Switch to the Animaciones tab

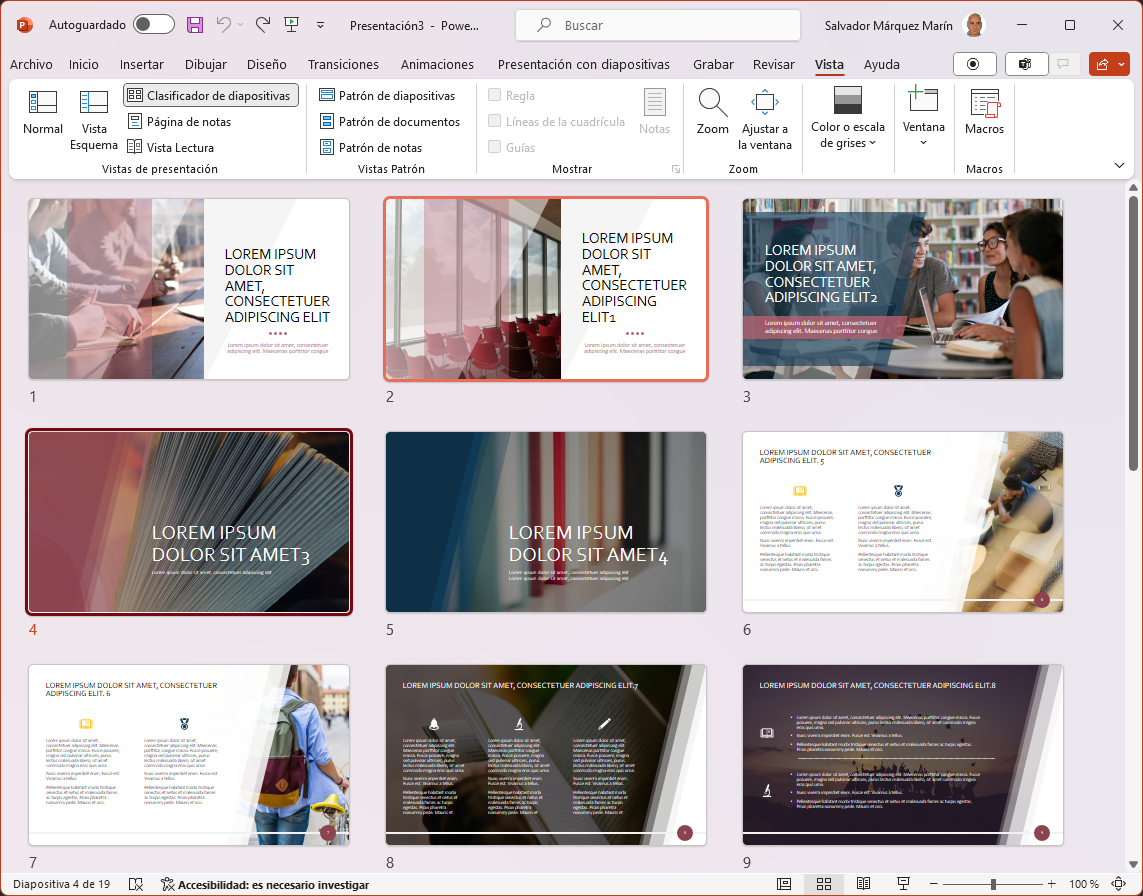click(x=437, y=64)
